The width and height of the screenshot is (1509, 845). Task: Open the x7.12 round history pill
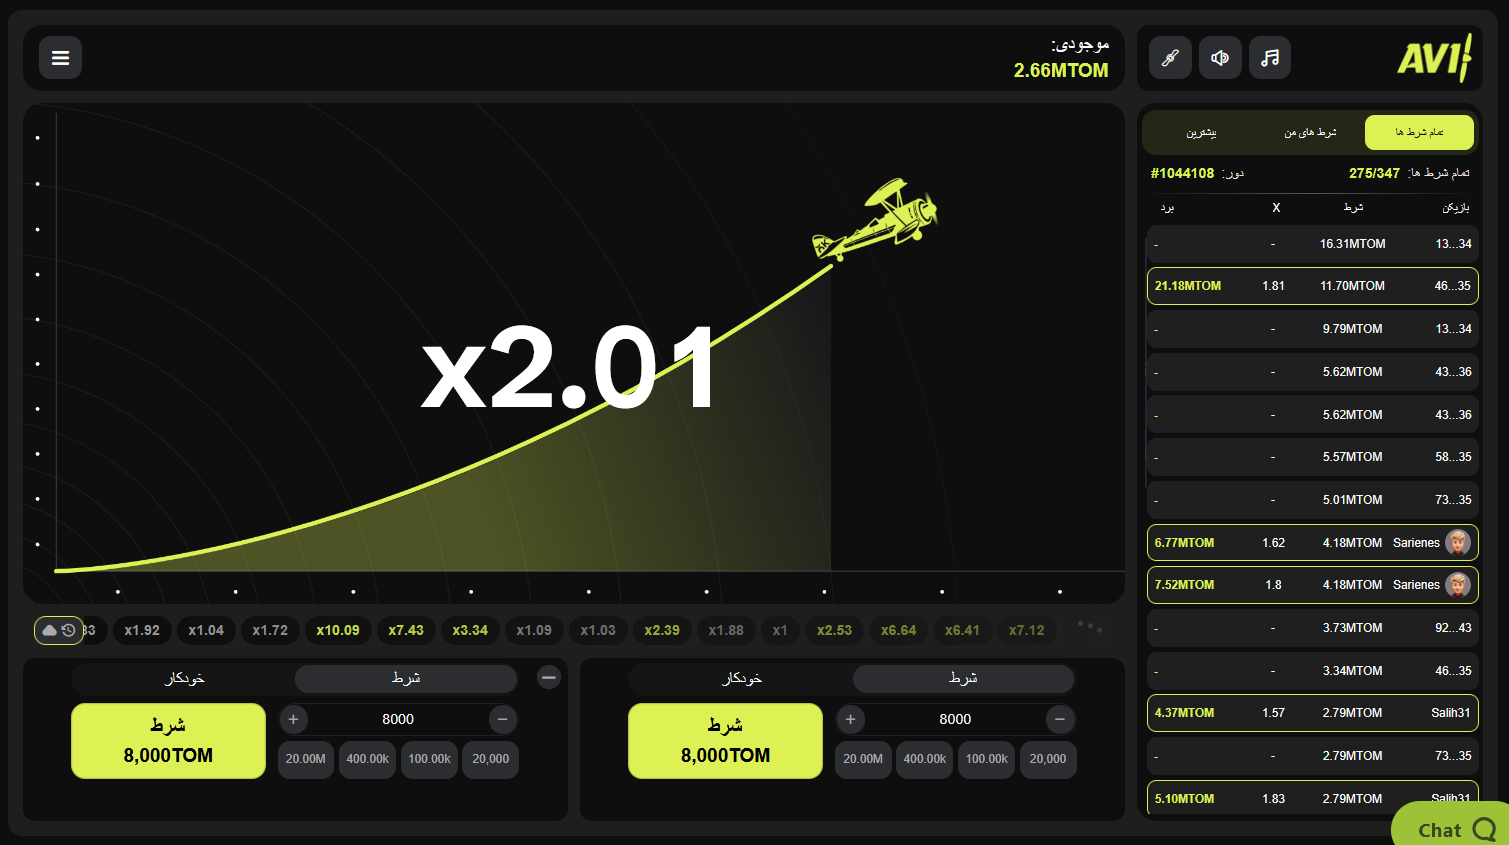1026,630
